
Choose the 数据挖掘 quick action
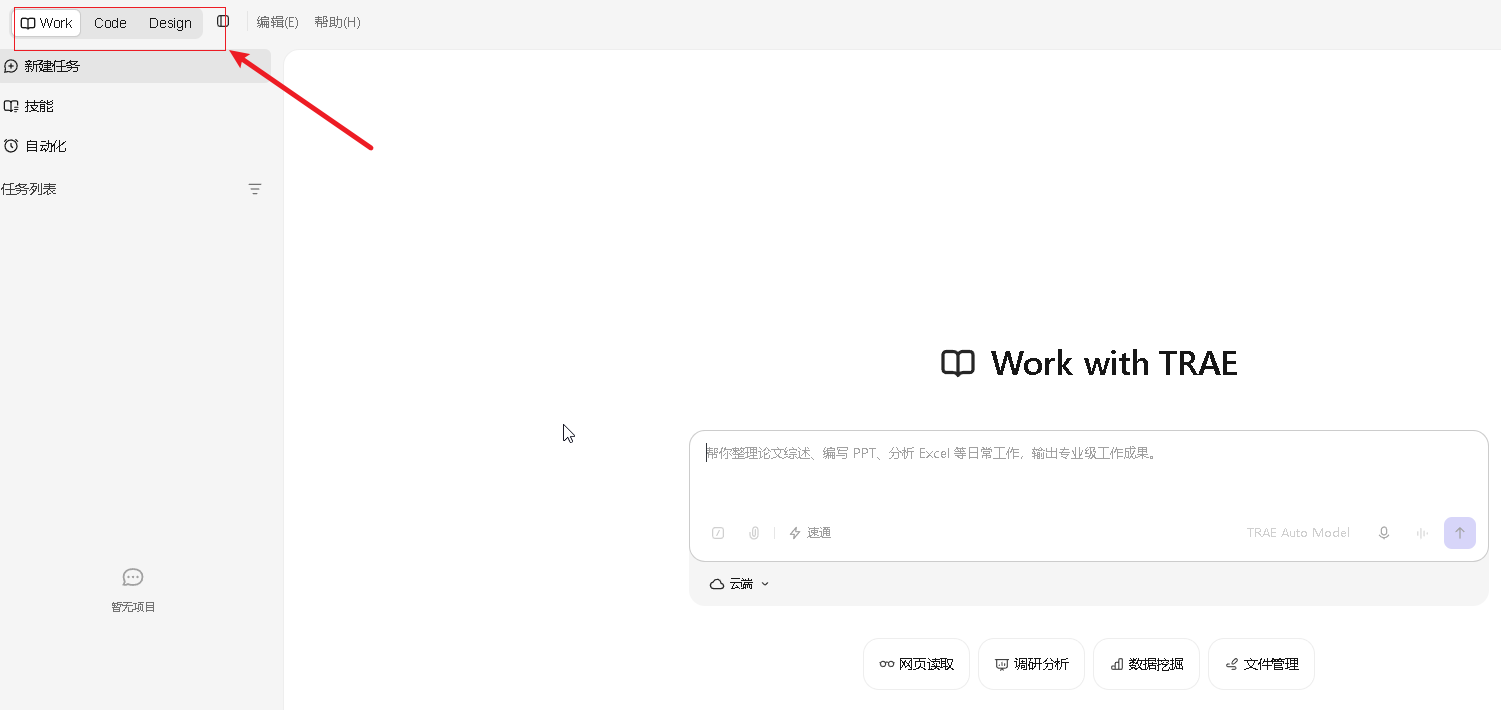(1146, 664)
